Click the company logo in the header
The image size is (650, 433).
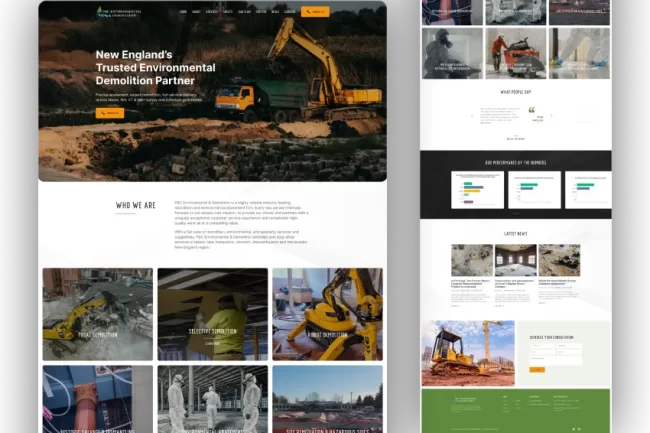tap(120, 12)
